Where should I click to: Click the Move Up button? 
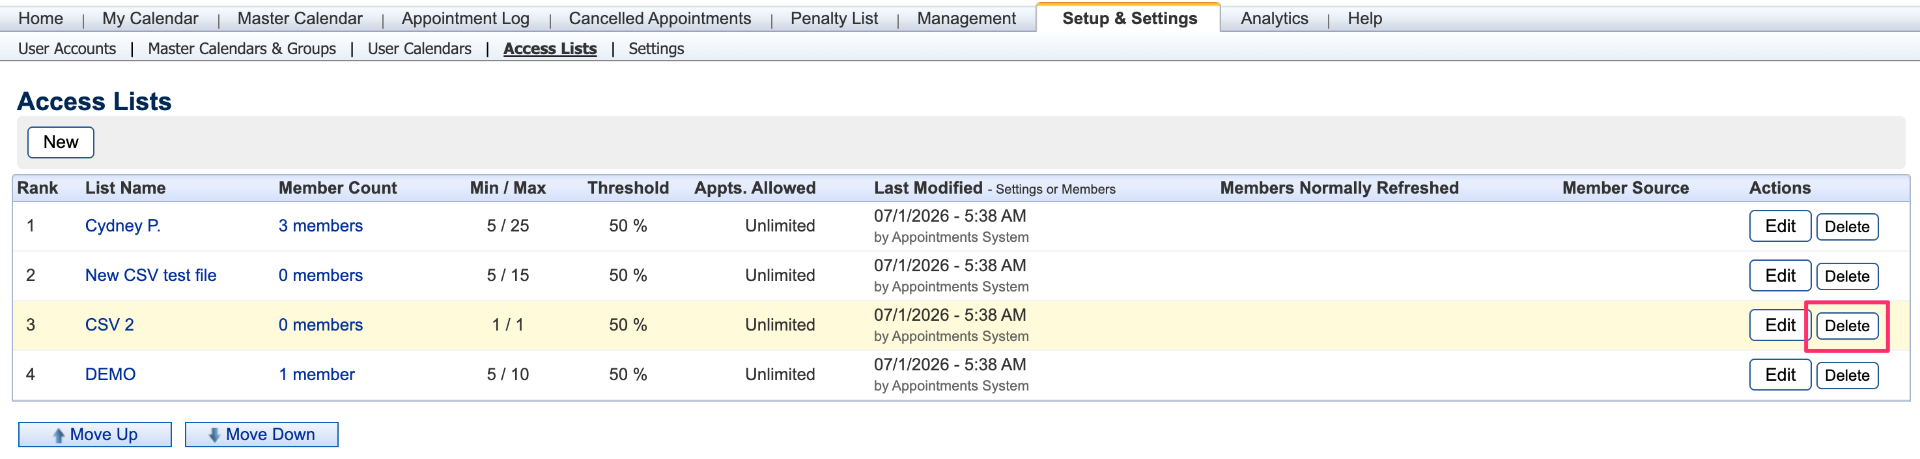point(95,434)
